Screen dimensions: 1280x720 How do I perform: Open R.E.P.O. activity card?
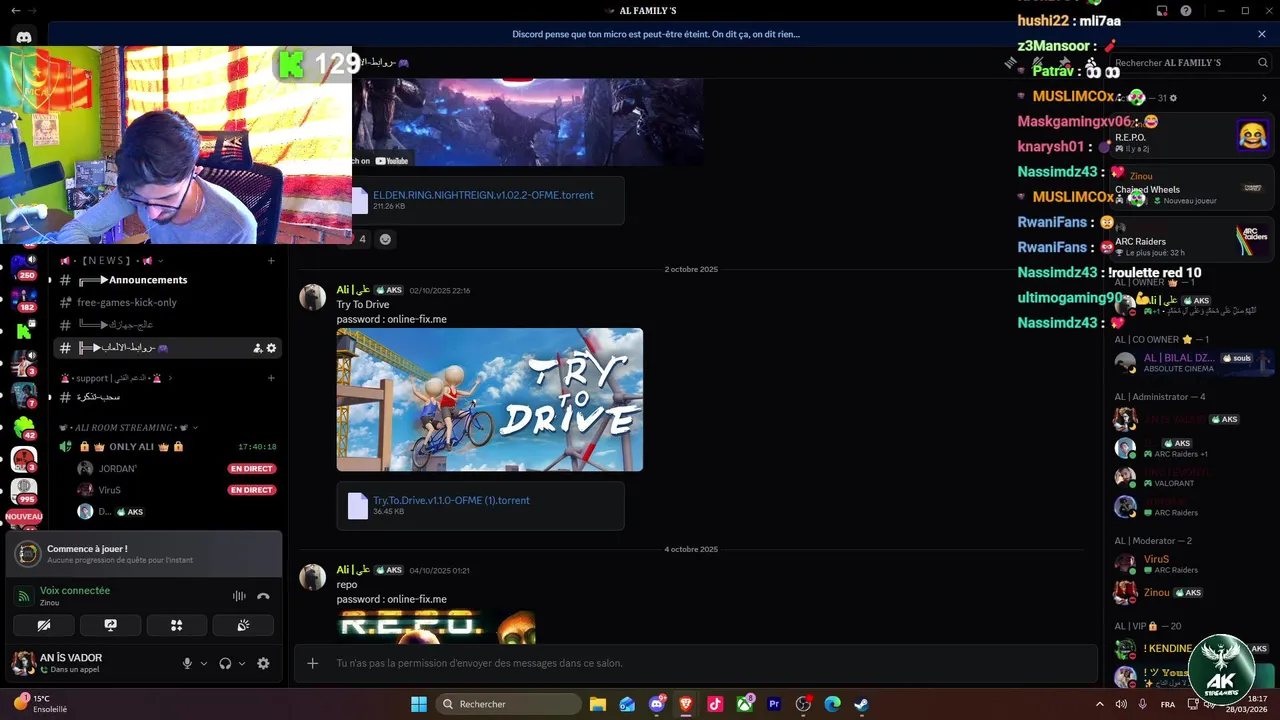point(1192,135)
